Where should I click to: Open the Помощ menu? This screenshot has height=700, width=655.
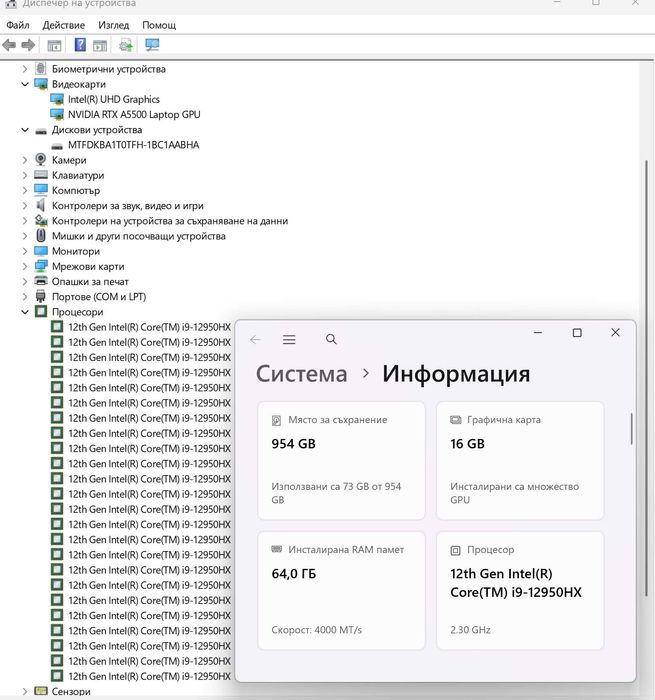click(x=159, y=25)
